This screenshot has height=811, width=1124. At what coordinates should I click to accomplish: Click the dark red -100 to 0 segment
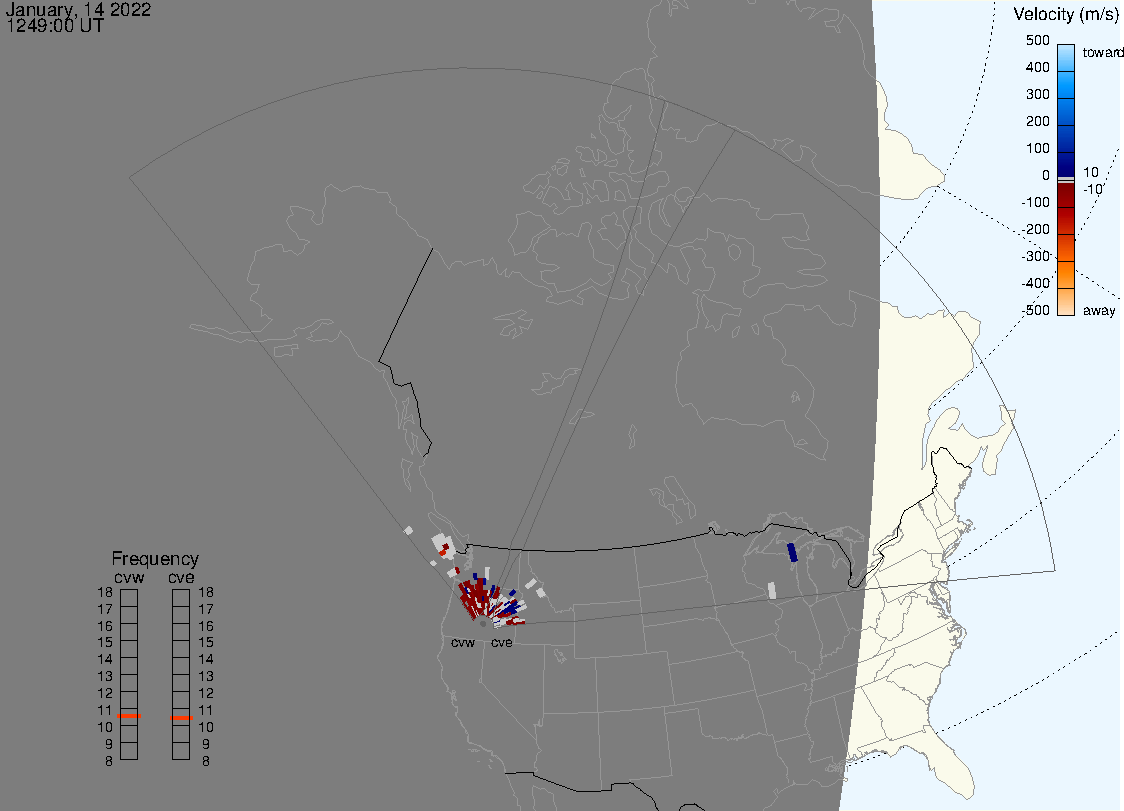tap(1066, 195)
